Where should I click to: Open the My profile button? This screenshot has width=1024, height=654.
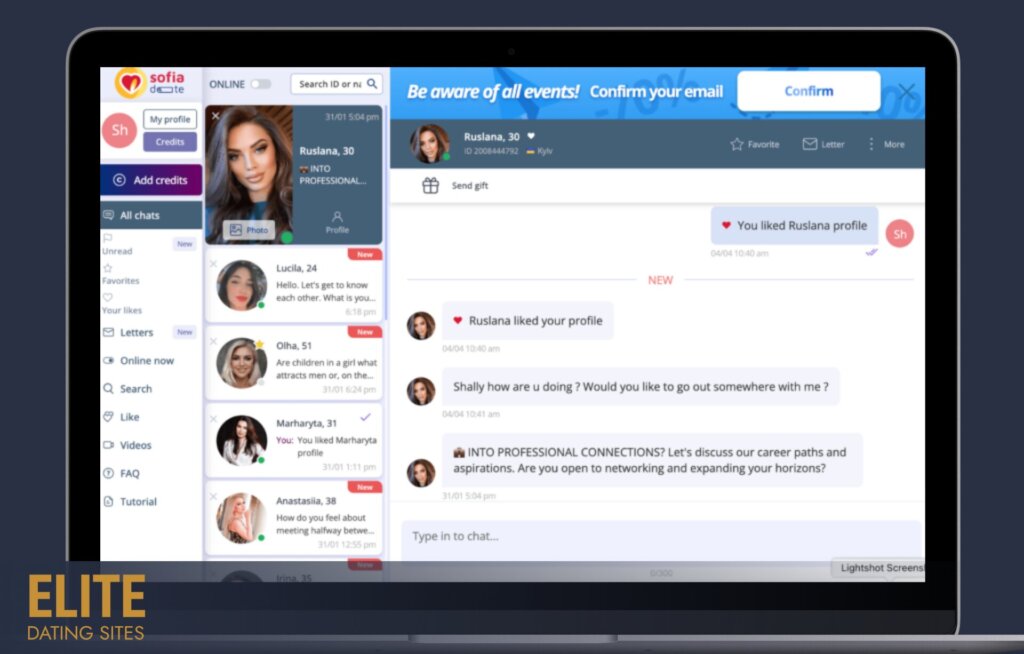170,119
